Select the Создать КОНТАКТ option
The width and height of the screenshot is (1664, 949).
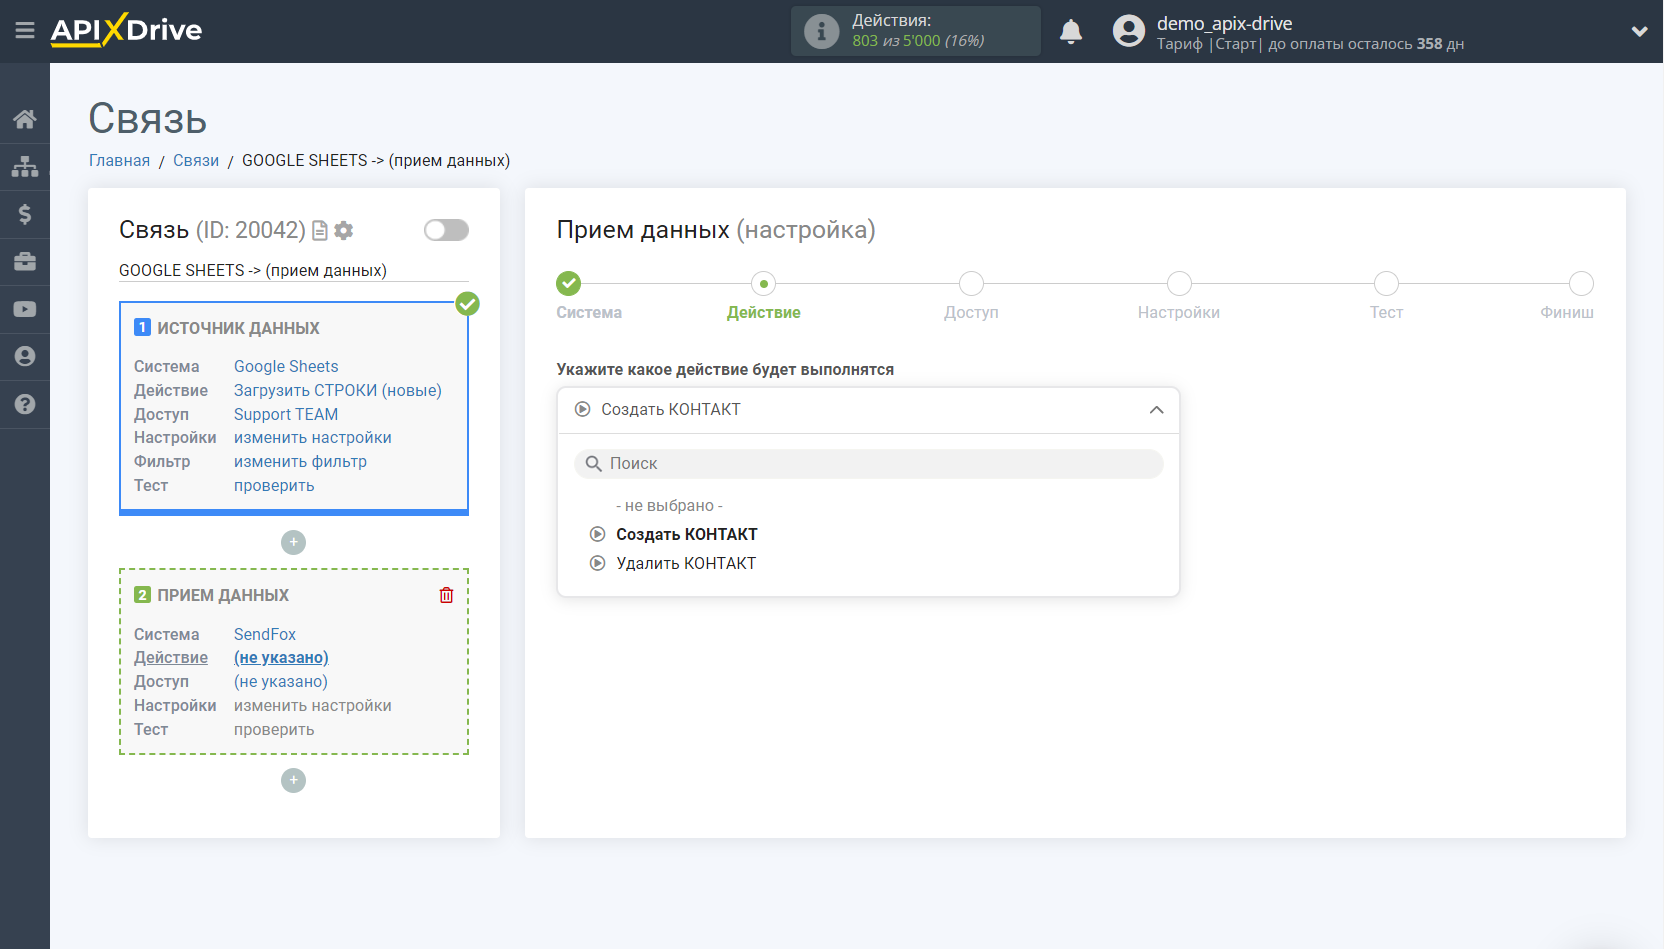click(686, 535)
